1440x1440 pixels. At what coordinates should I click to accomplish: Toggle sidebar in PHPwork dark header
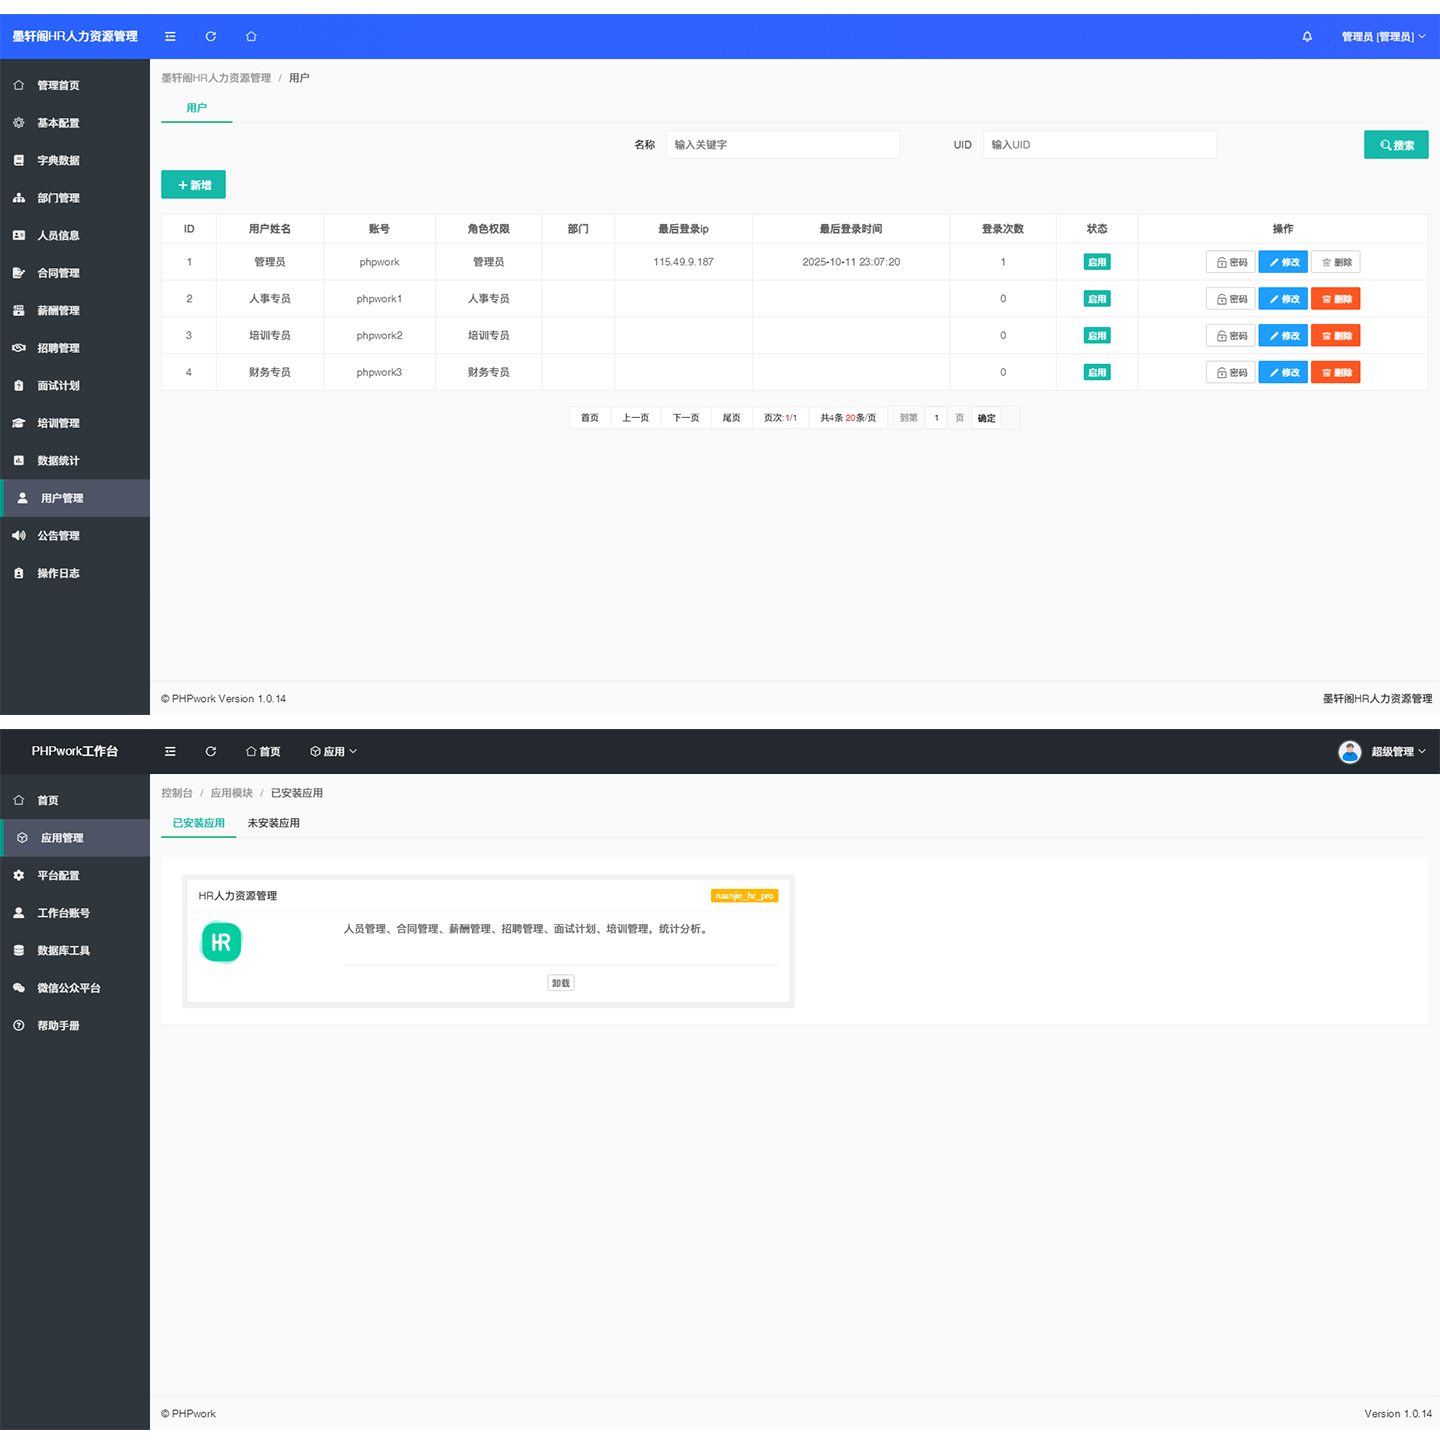pos(170,752)
